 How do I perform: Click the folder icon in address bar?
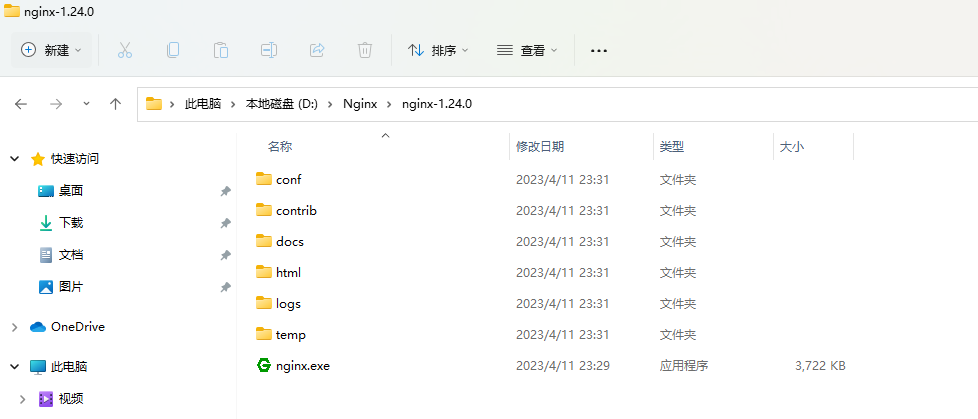(154, 104)
